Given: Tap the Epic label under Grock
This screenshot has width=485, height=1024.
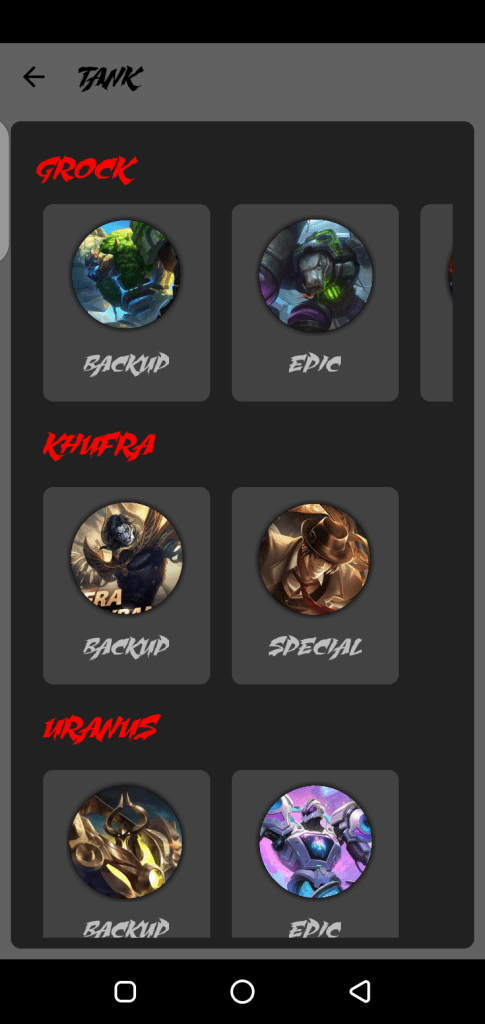Looking at the screenshot, I should point(315,363).
